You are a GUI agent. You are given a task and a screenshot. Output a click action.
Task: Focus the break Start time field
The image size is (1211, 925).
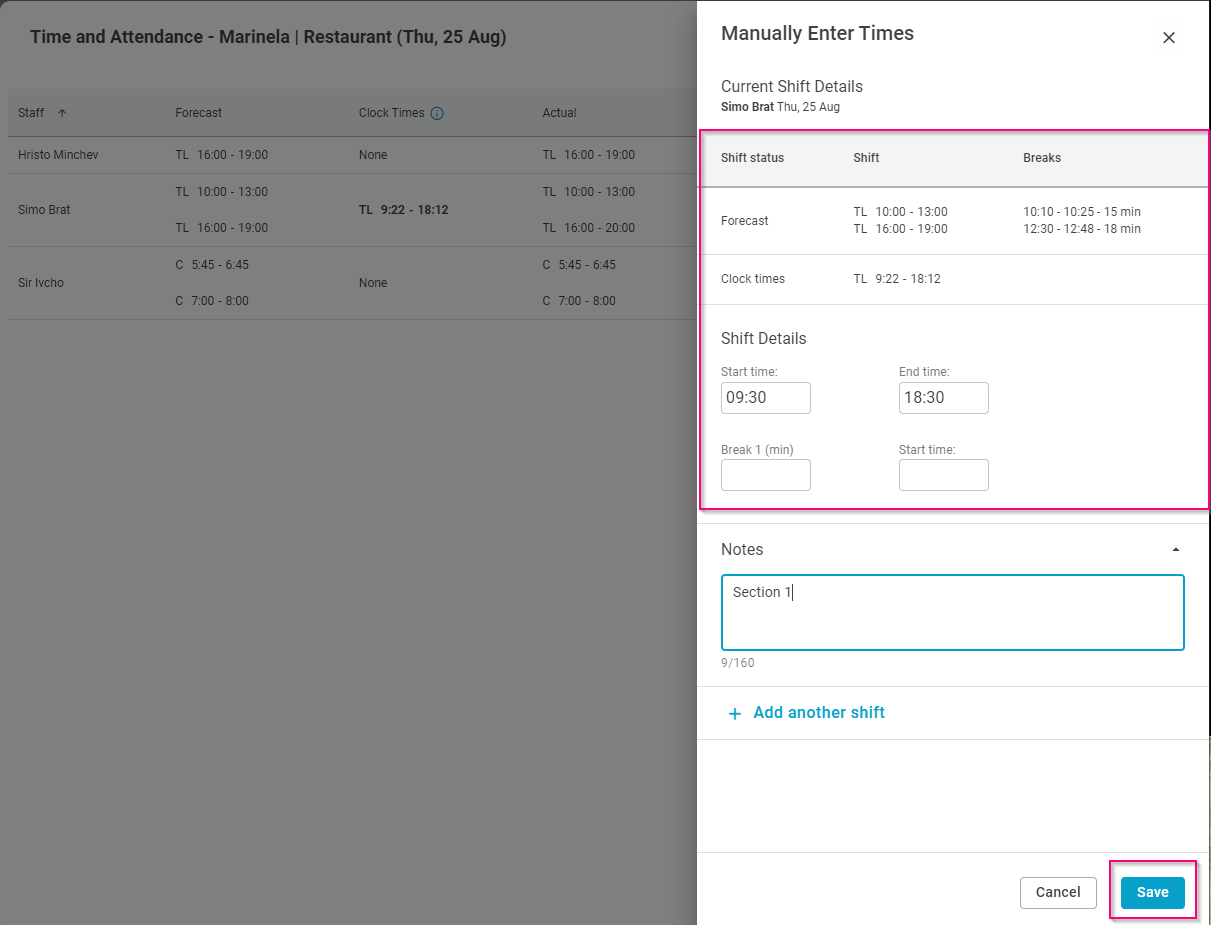(x=944, y=475)
